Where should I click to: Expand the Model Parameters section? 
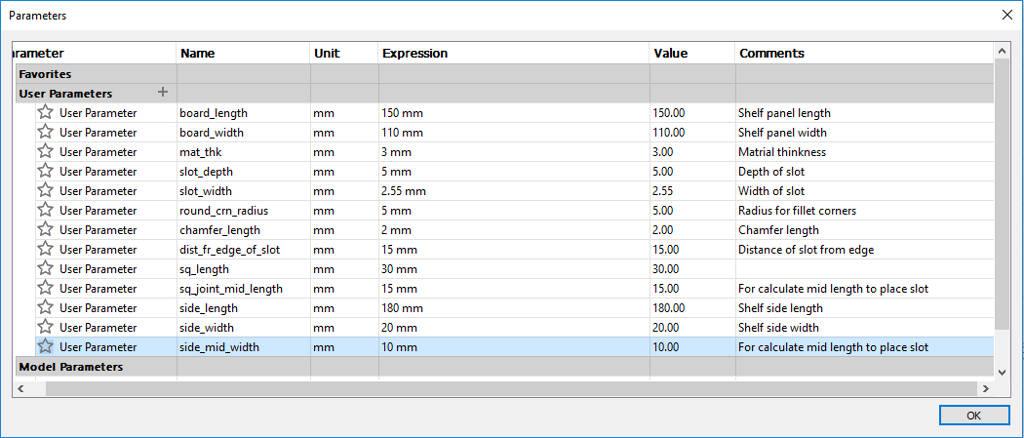(71, 367)
